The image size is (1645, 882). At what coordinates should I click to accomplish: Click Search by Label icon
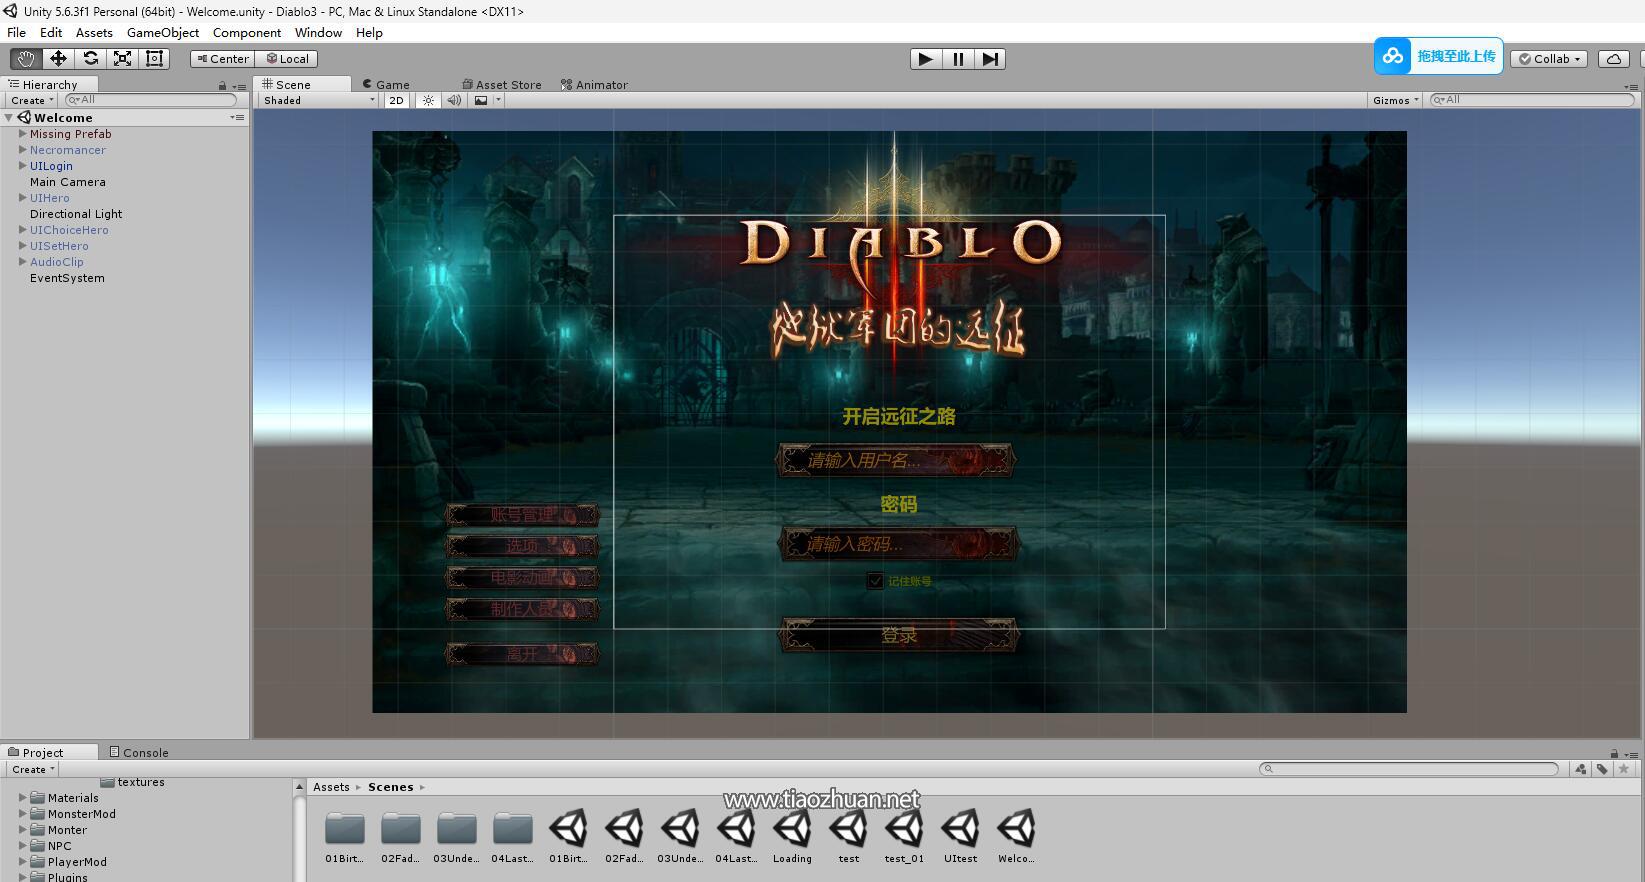pos(1602,769)
